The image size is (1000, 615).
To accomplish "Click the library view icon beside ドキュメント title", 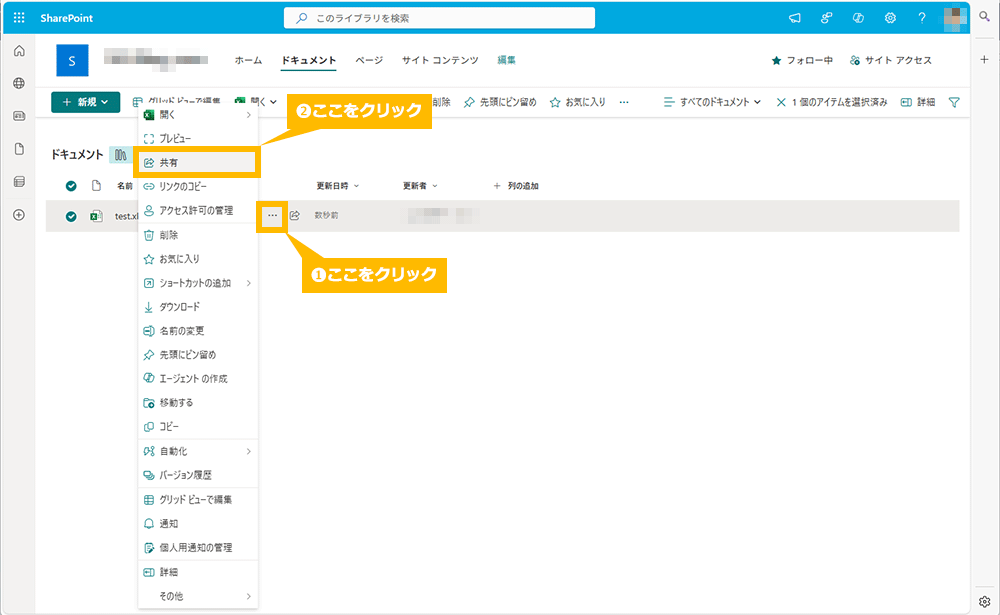I will point(121,154).
